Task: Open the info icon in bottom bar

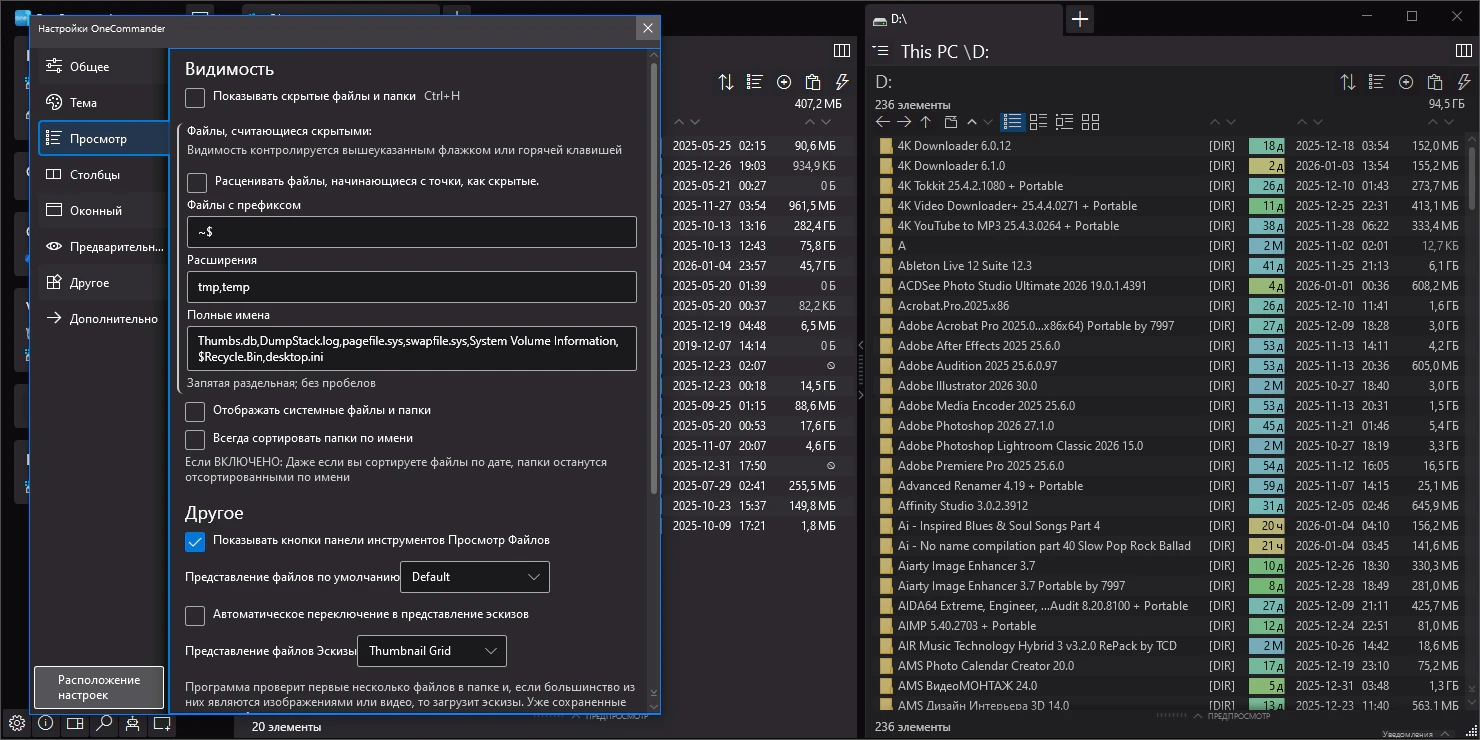Action: point(46,724)
